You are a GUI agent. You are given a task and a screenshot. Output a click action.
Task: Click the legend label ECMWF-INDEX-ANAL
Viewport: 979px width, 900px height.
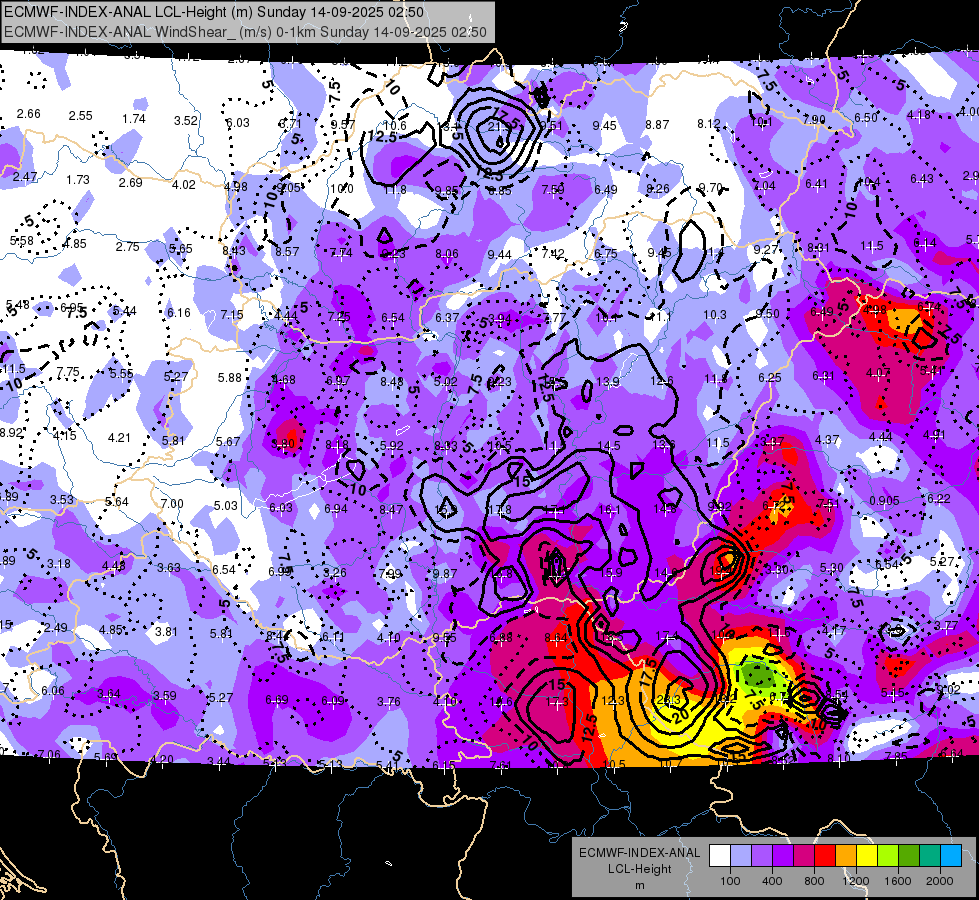pyautogui.click(x=639, y=853)
